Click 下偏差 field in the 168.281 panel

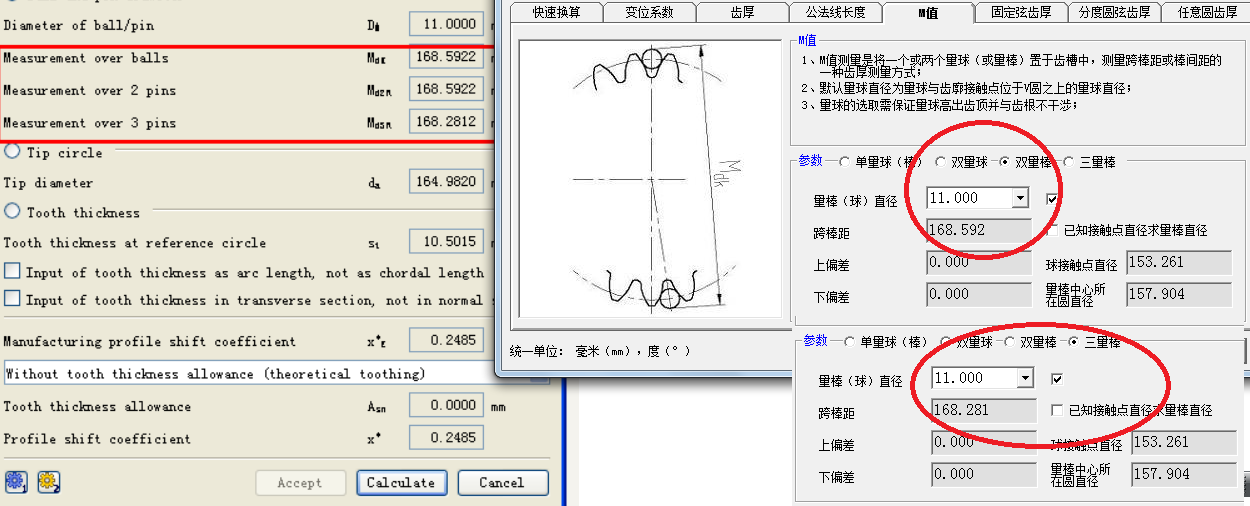point(983,474)
